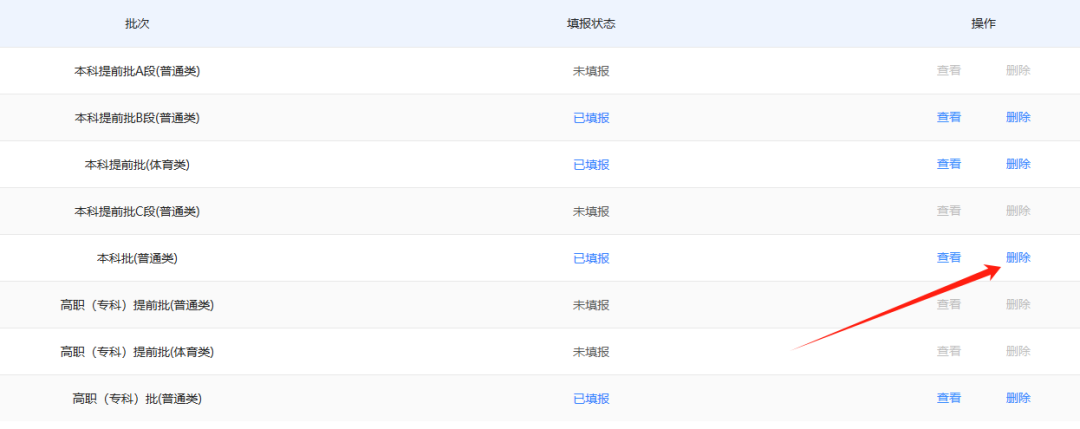View the 高职（专科）批(普通类) entry

[948, 398]
